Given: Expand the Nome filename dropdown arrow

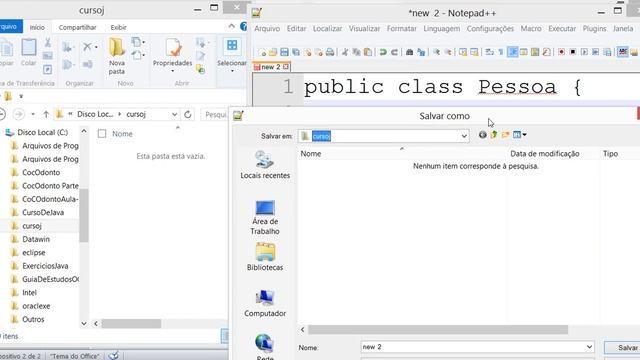Looking at the screenshot, I should click(x=589, y=347).
